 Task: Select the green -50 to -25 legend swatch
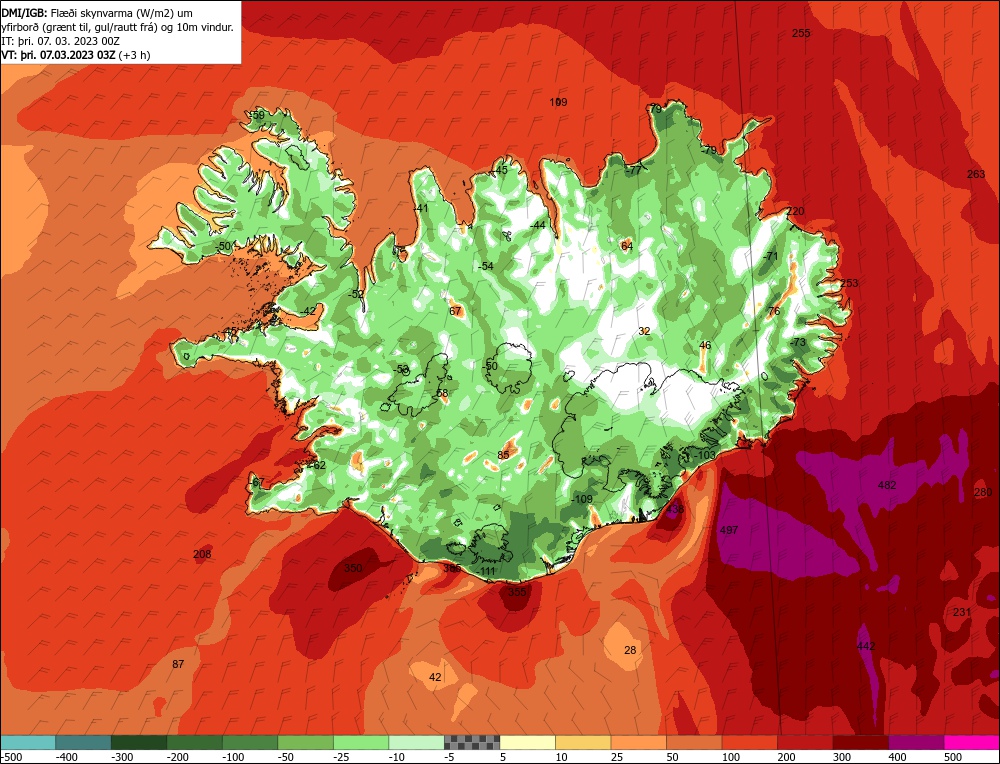(x=305, y=742)
